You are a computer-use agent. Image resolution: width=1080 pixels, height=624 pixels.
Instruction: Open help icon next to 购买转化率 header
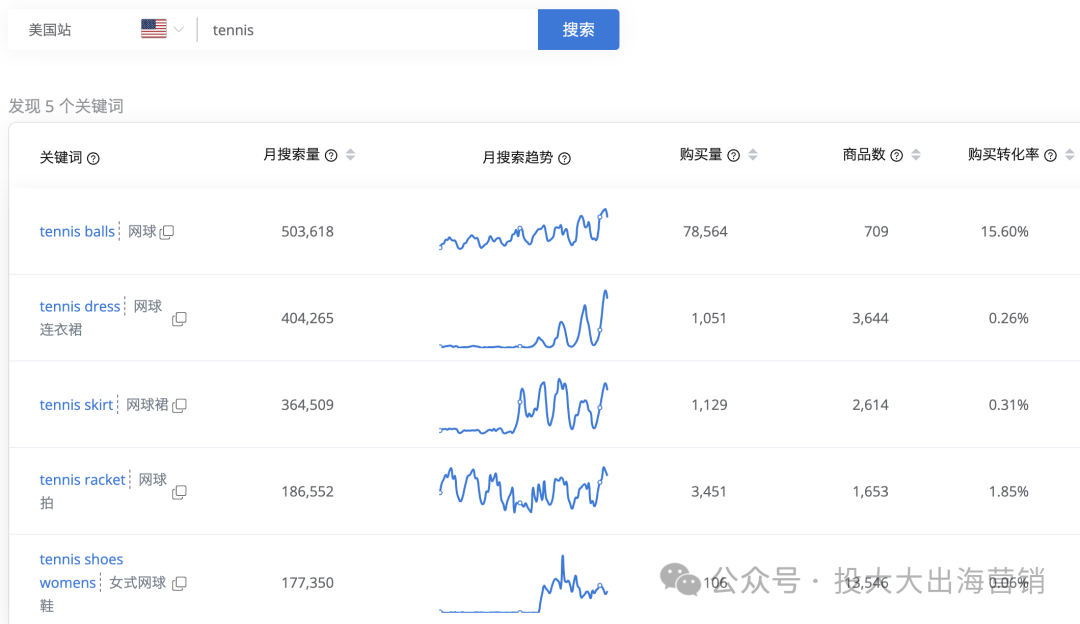(x=1050, y=156)
